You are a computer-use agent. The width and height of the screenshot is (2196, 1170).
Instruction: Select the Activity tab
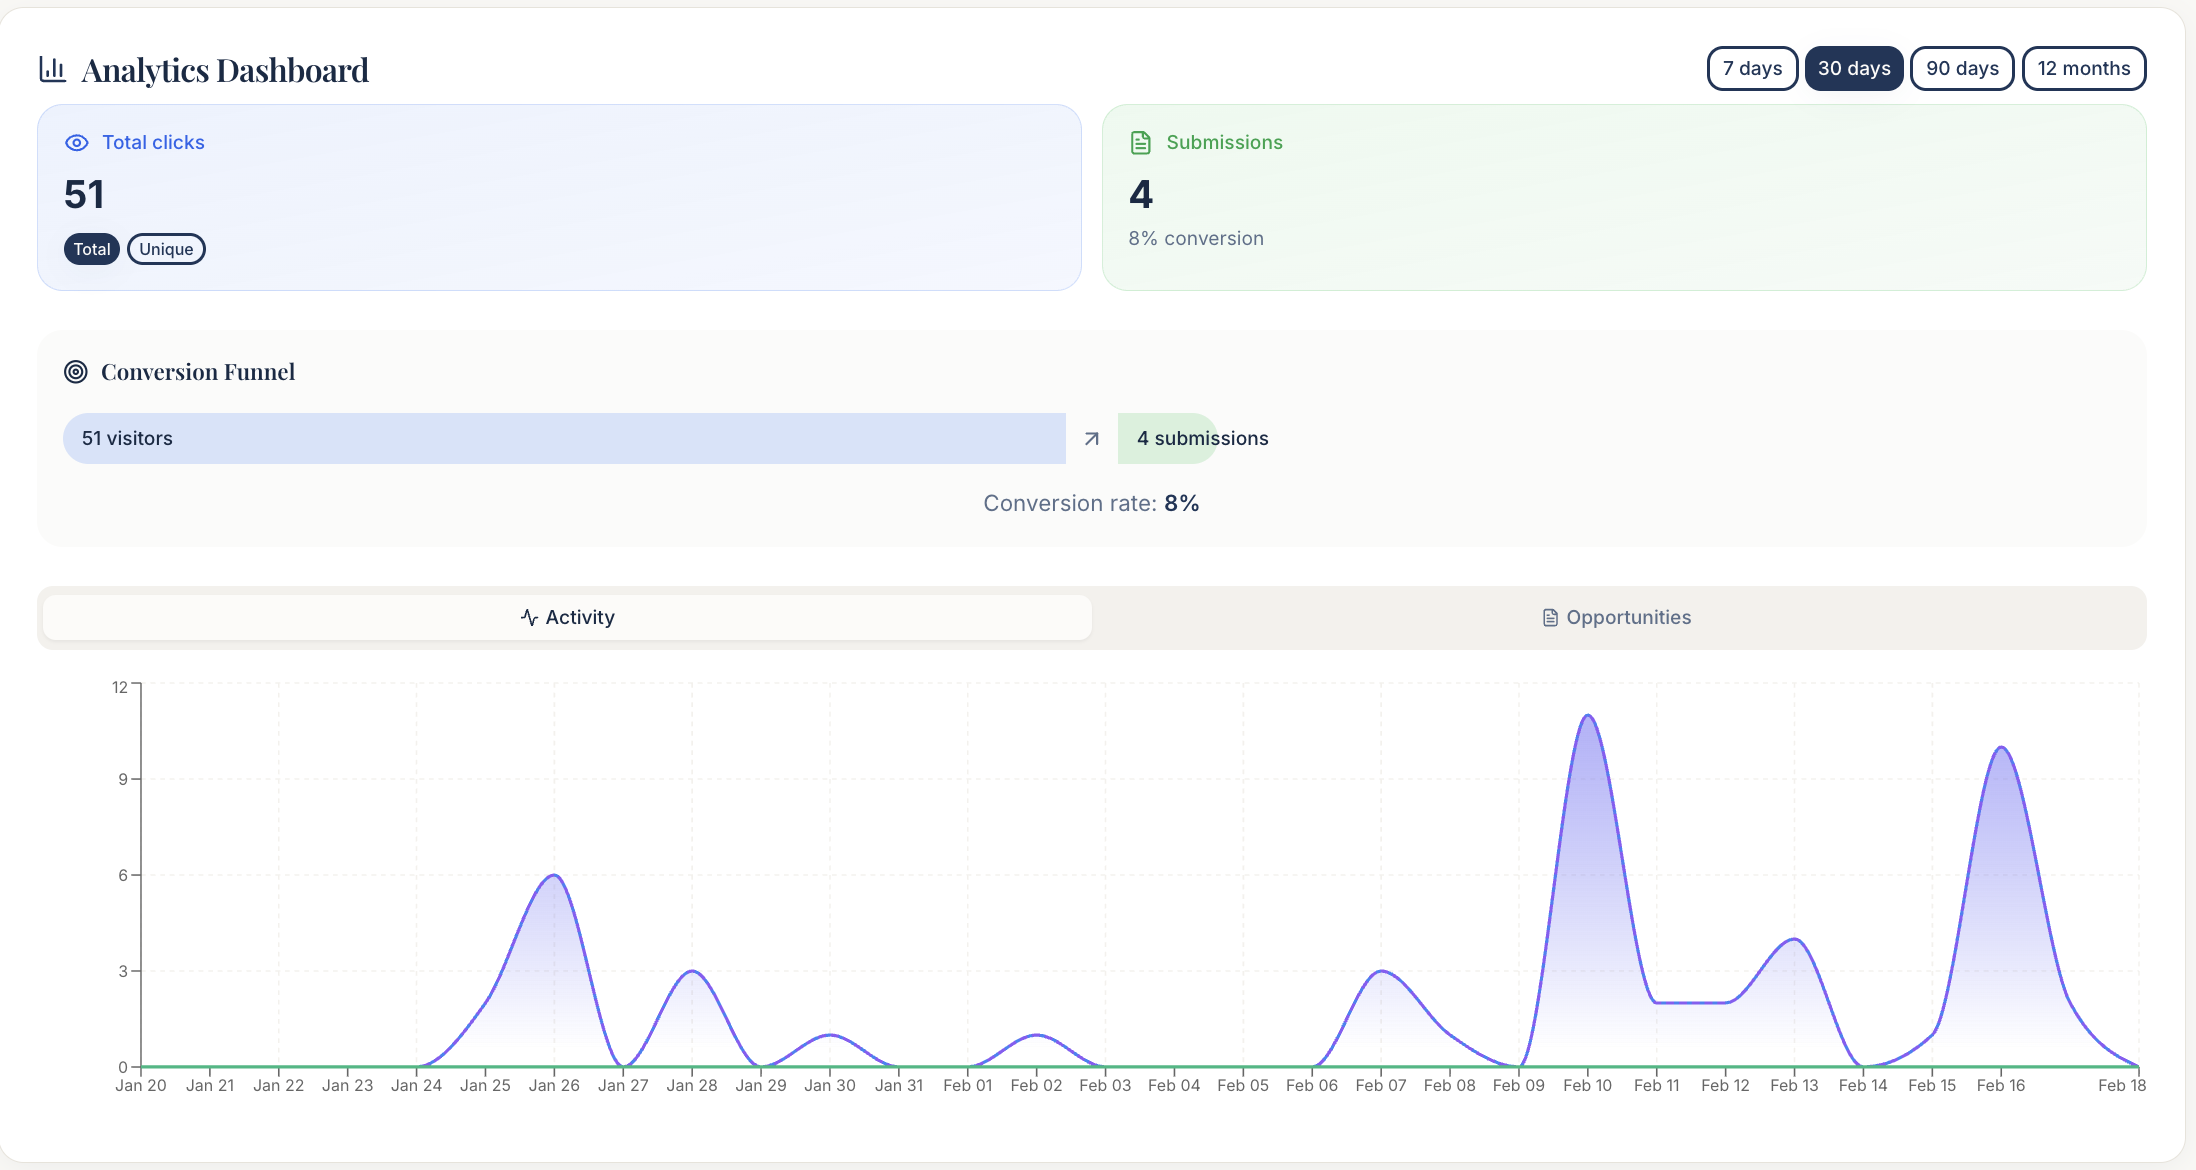(x=567, y=617)
